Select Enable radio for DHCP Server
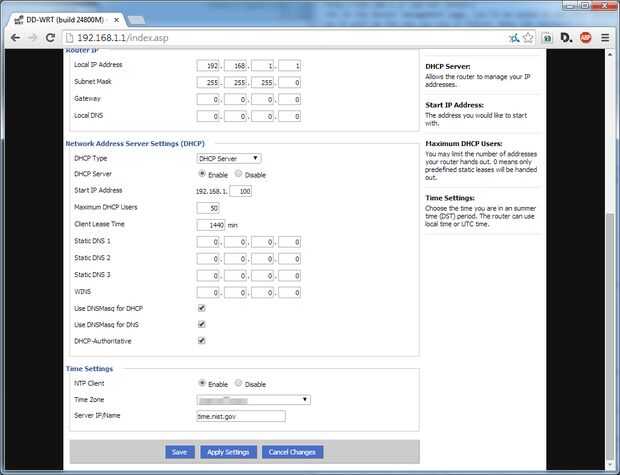This screenshot has width=620, height=475. point(202,174)
